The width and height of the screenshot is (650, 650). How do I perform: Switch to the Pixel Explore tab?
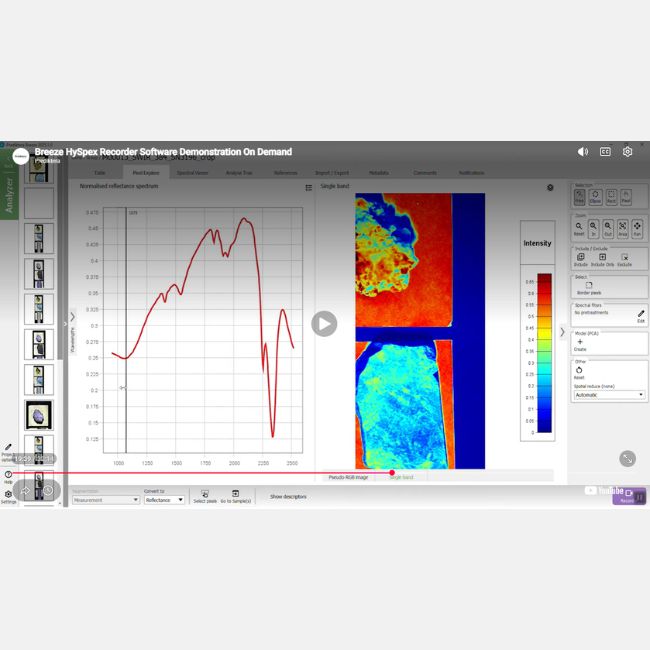tap(146, 173)
